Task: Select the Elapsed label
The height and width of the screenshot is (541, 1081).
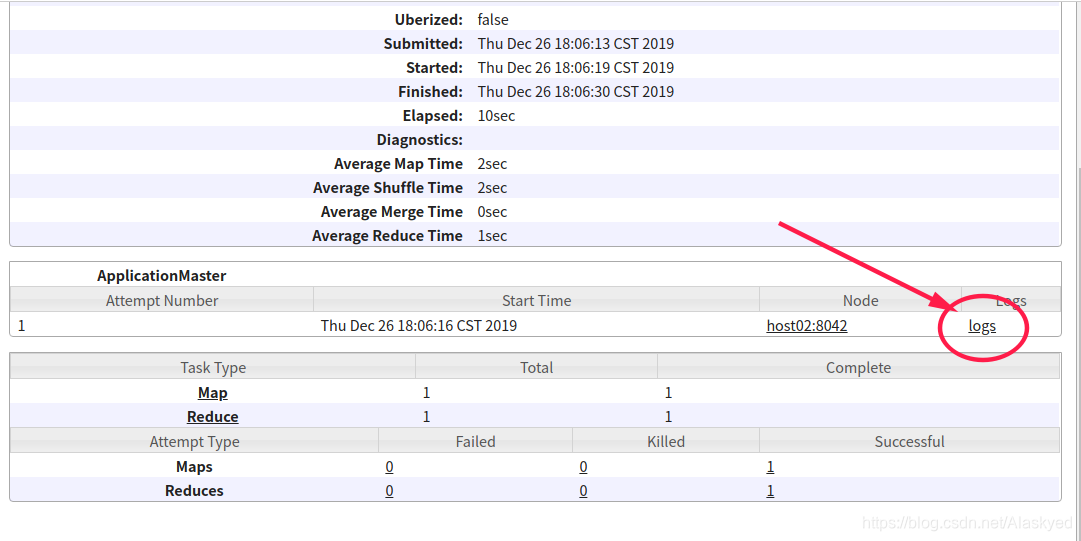Action: coord(433,116)
